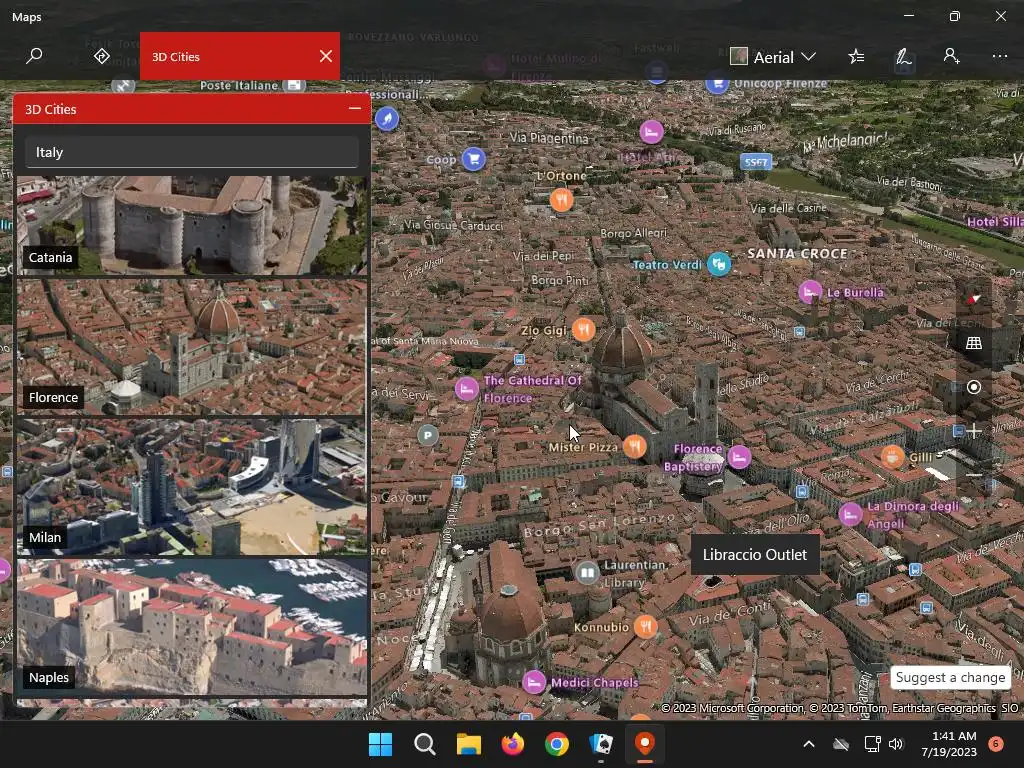Screen dimensions: 1024x768
Task: Click the Gilli cafe pin
Action: tap(893, 456)
